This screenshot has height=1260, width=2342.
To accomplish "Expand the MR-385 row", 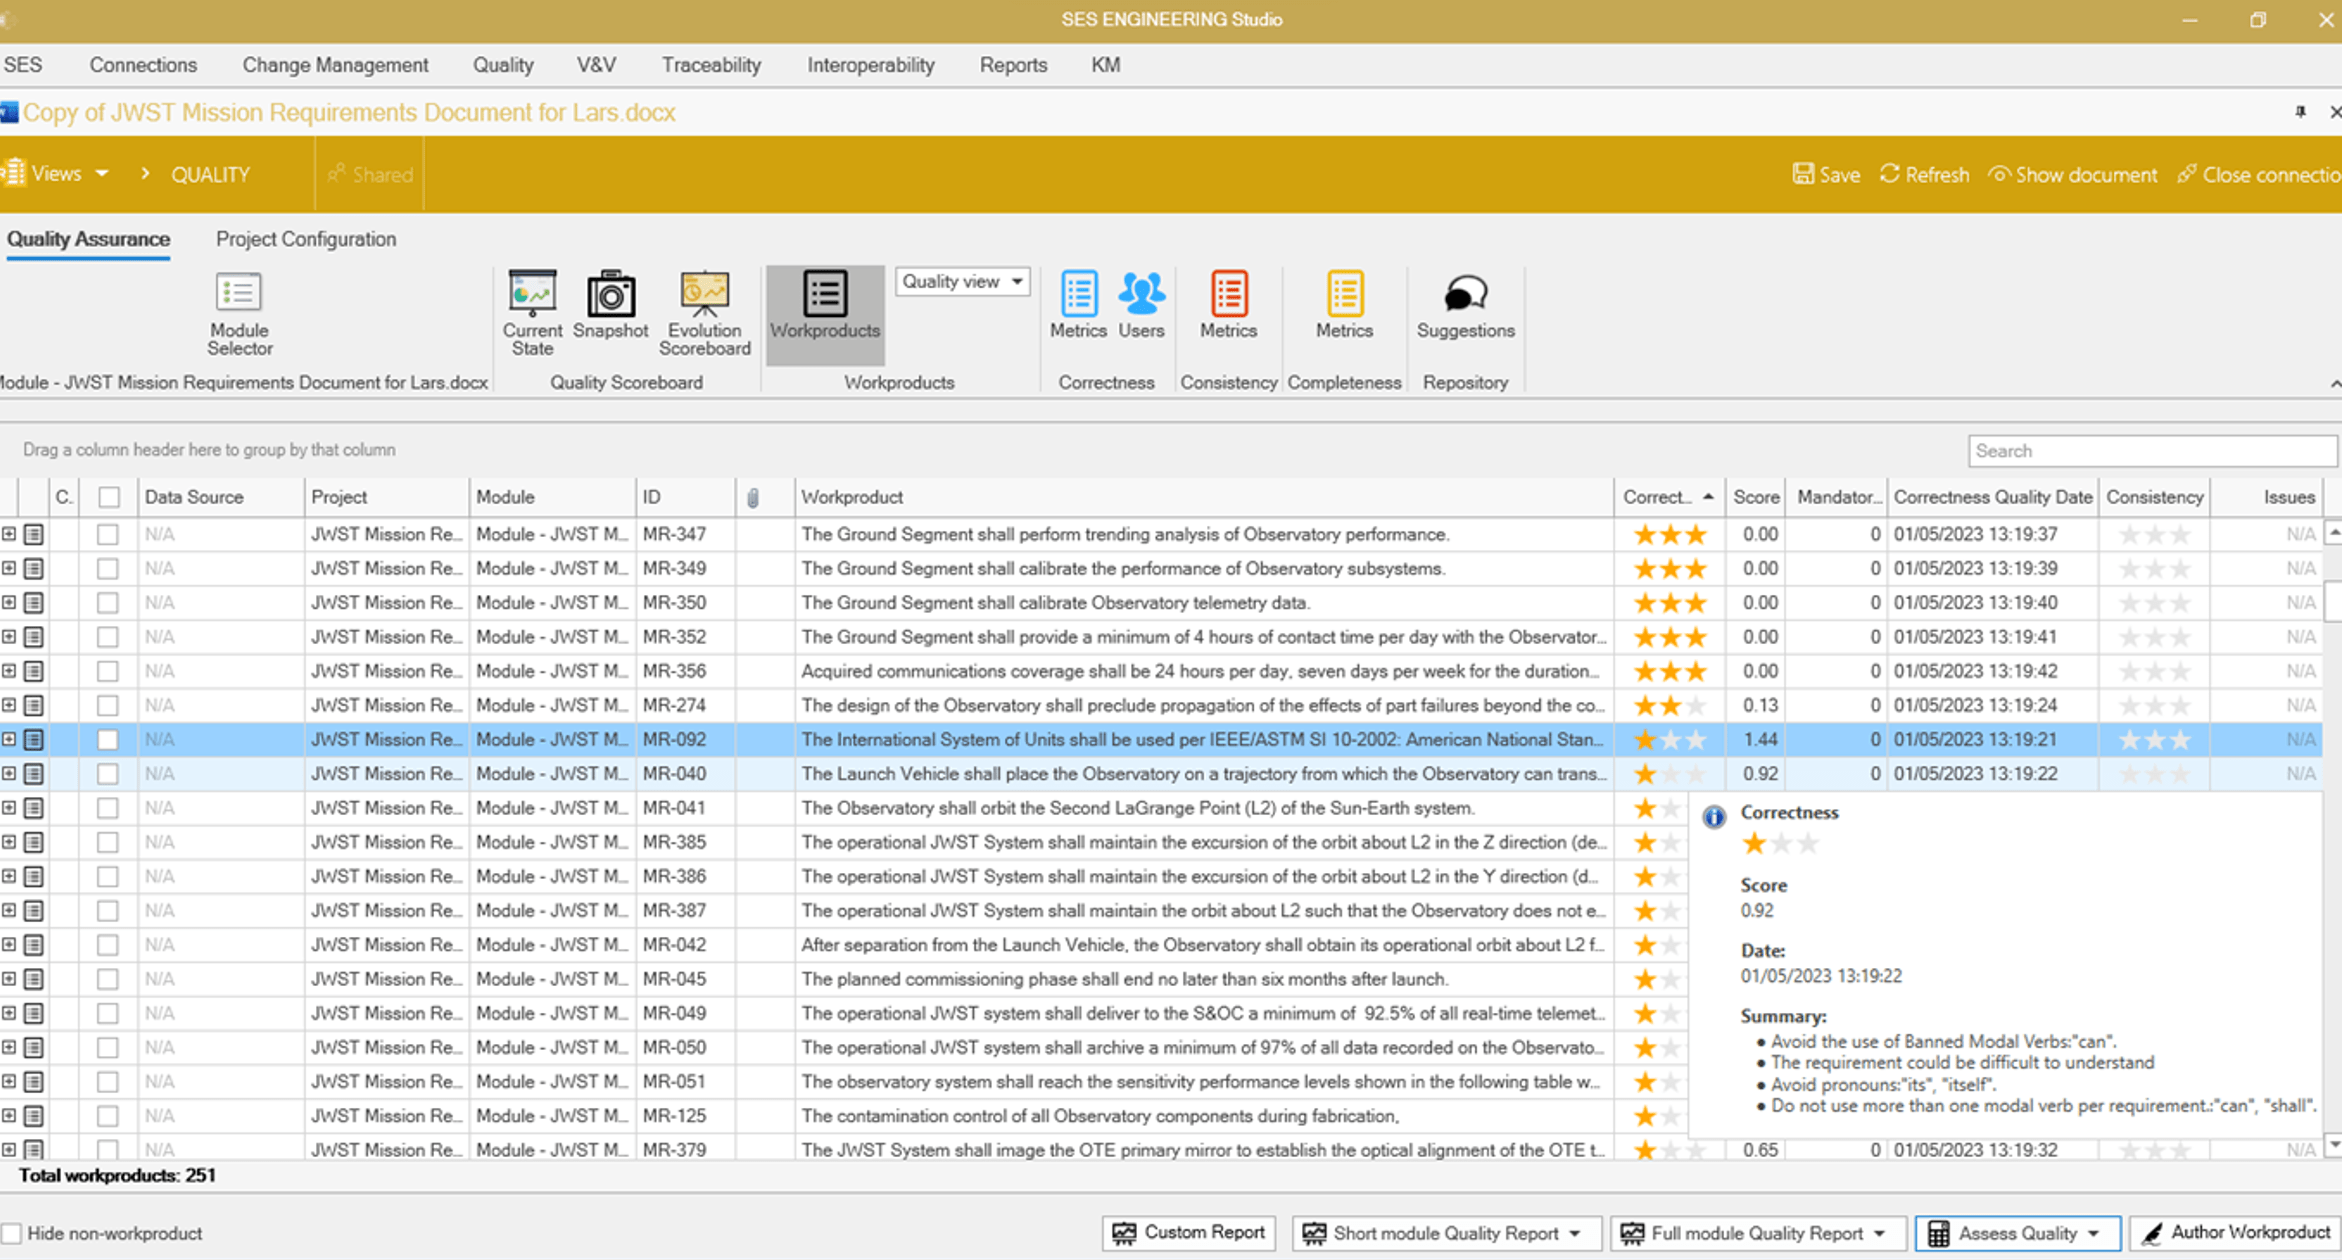I will [9, 842].
